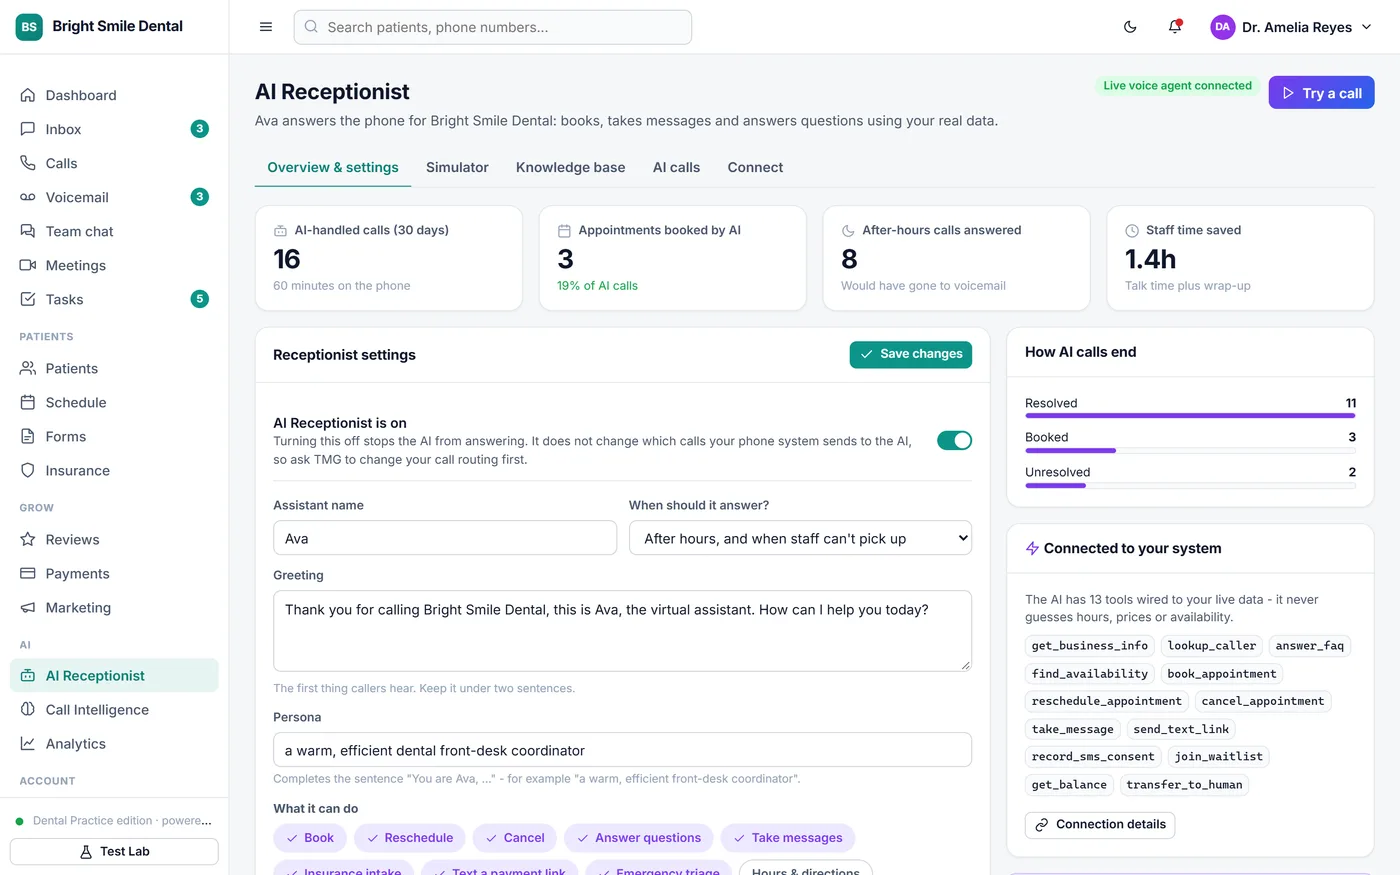Open Inbox in sidebar
Screen dimensions: 1400x875
(x=114, y=129)
